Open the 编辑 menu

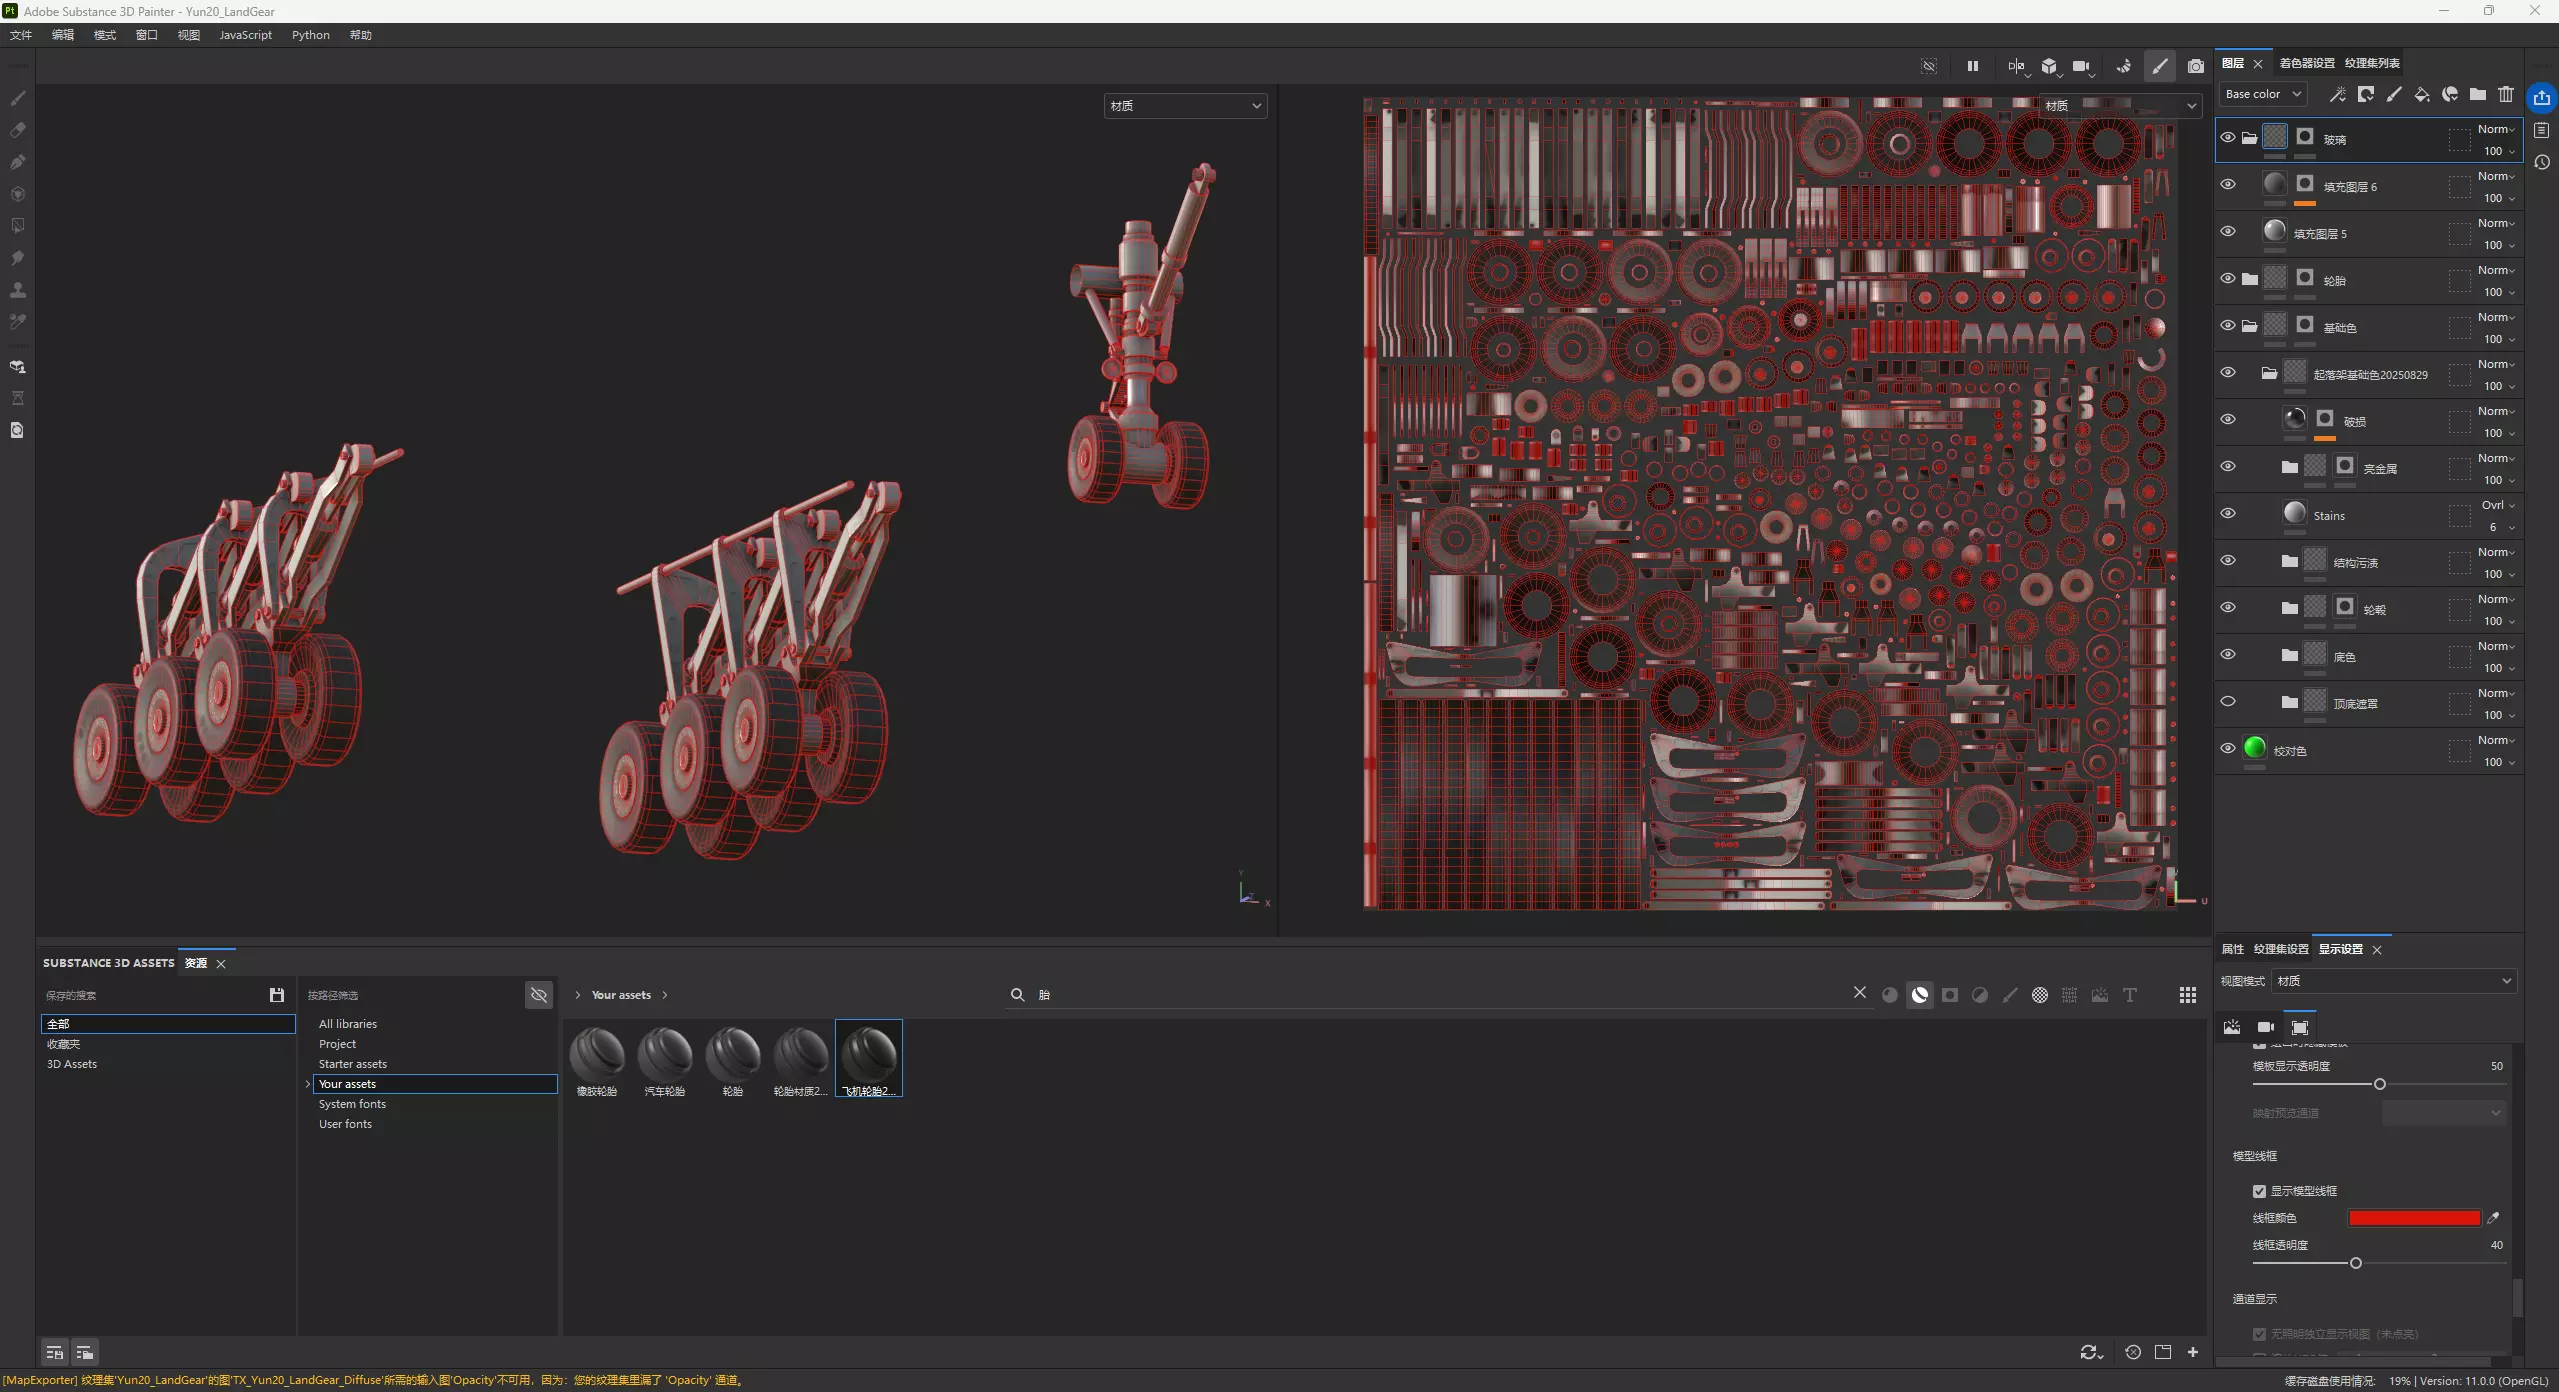pyautogui.click(x=63, y=35)
